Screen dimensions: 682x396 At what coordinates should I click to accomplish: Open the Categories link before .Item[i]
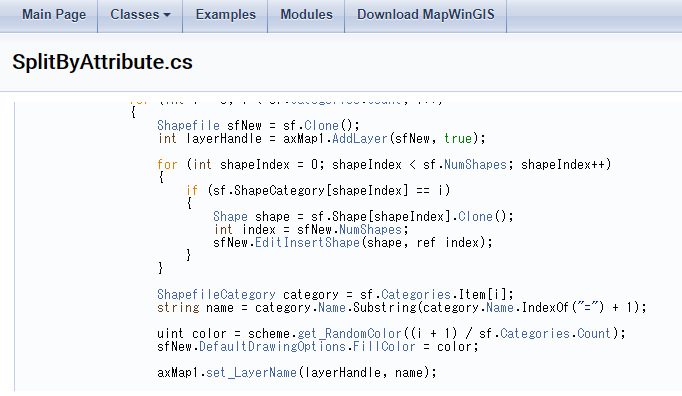(416, 295)
